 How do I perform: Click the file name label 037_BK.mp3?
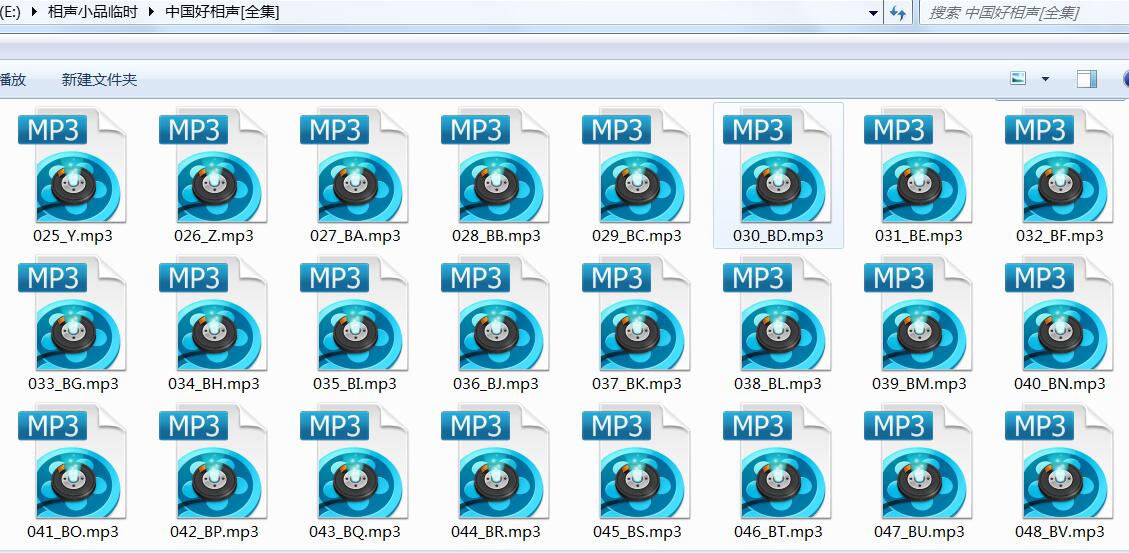[637, 385]
